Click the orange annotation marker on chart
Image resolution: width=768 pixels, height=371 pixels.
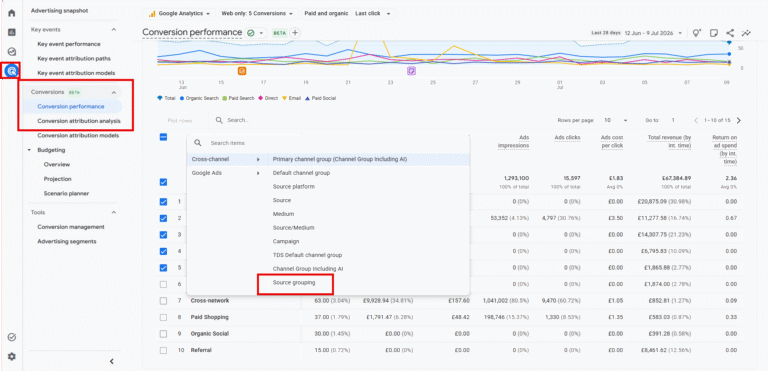242,71
